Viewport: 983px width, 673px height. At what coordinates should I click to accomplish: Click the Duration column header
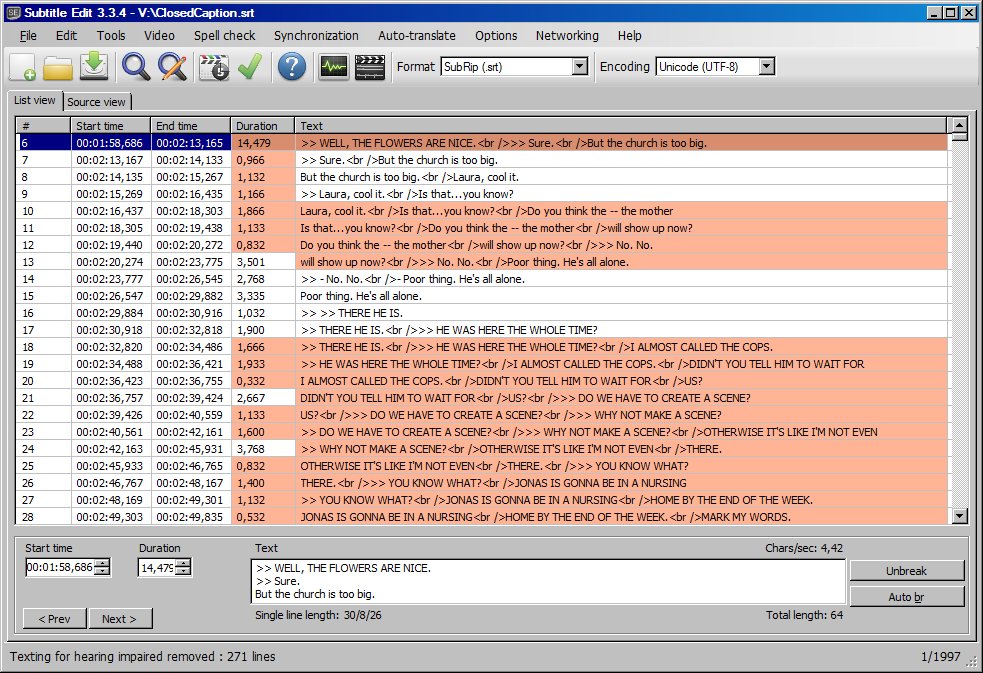pyautogui.click(x=263, y=125)
